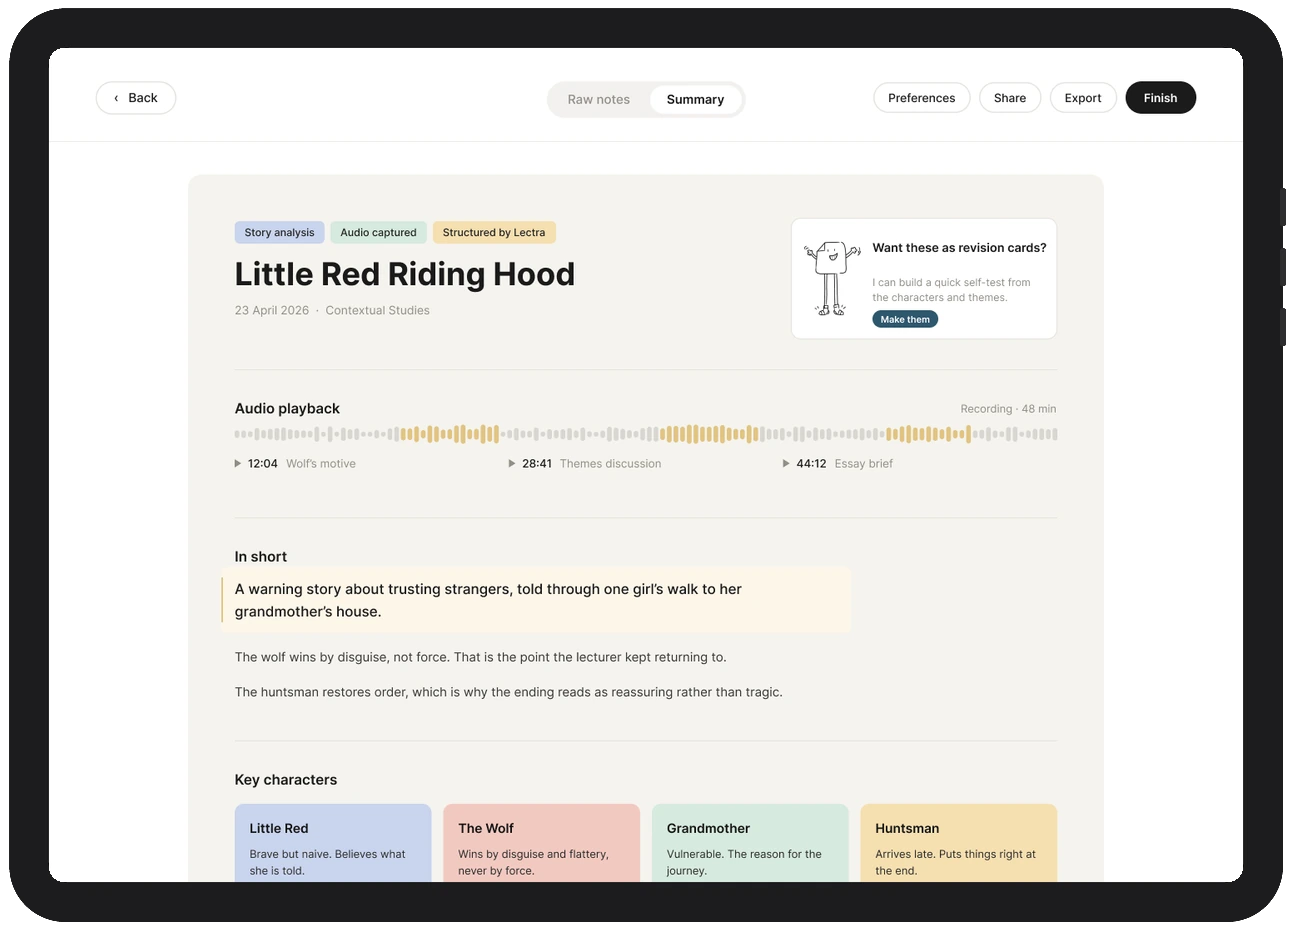Viewport: 1295px width, 931px height.
Task: Open the Little Red character card
Action: 333,843
